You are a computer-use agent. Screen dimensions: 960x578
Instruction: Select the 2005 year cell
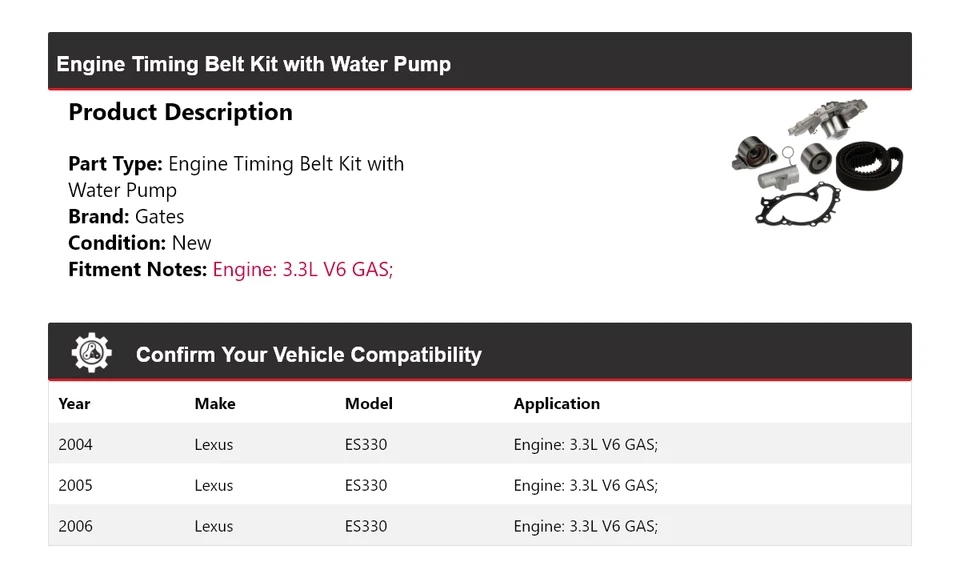click(75, 486)
